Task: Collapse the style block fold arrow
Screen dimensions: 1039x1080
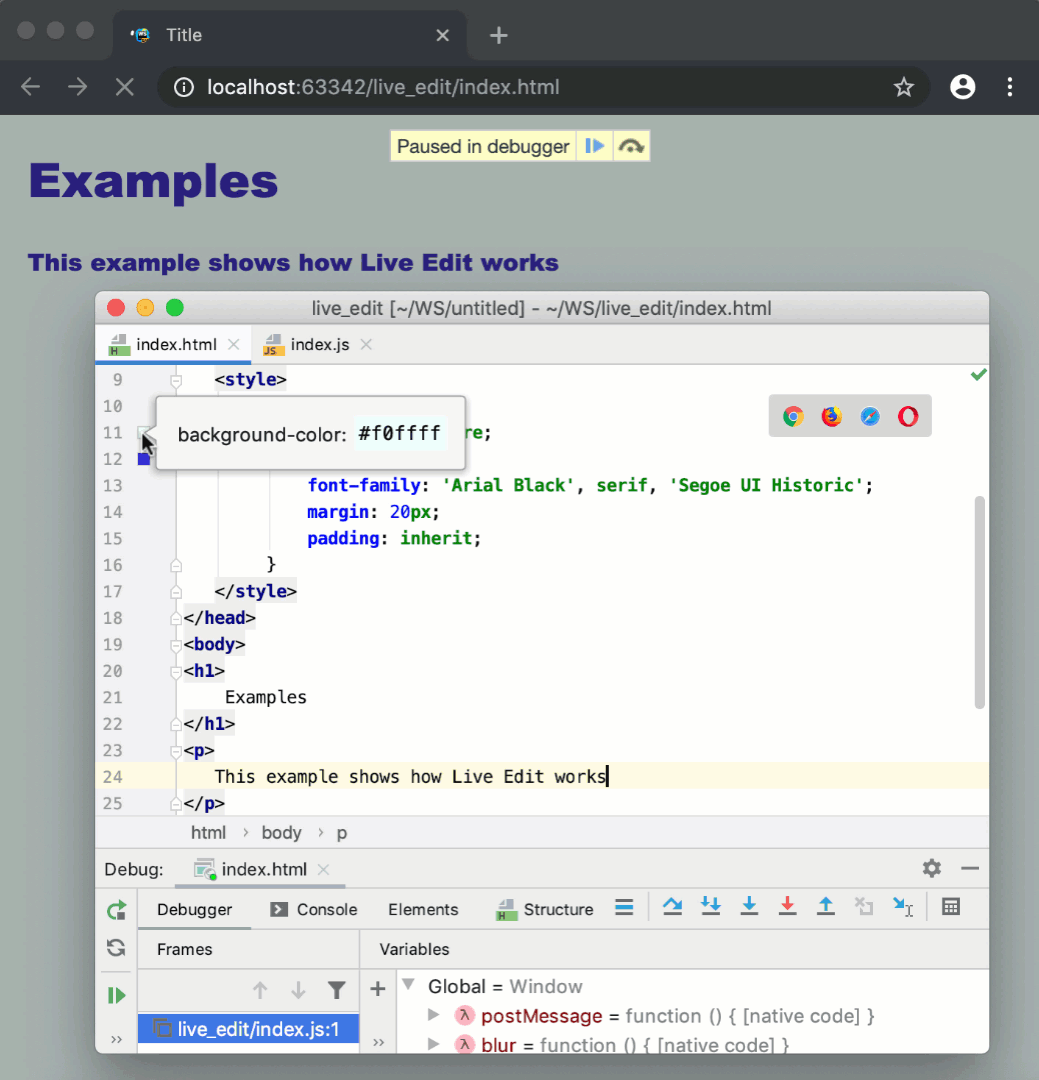Action: [176, 380]
